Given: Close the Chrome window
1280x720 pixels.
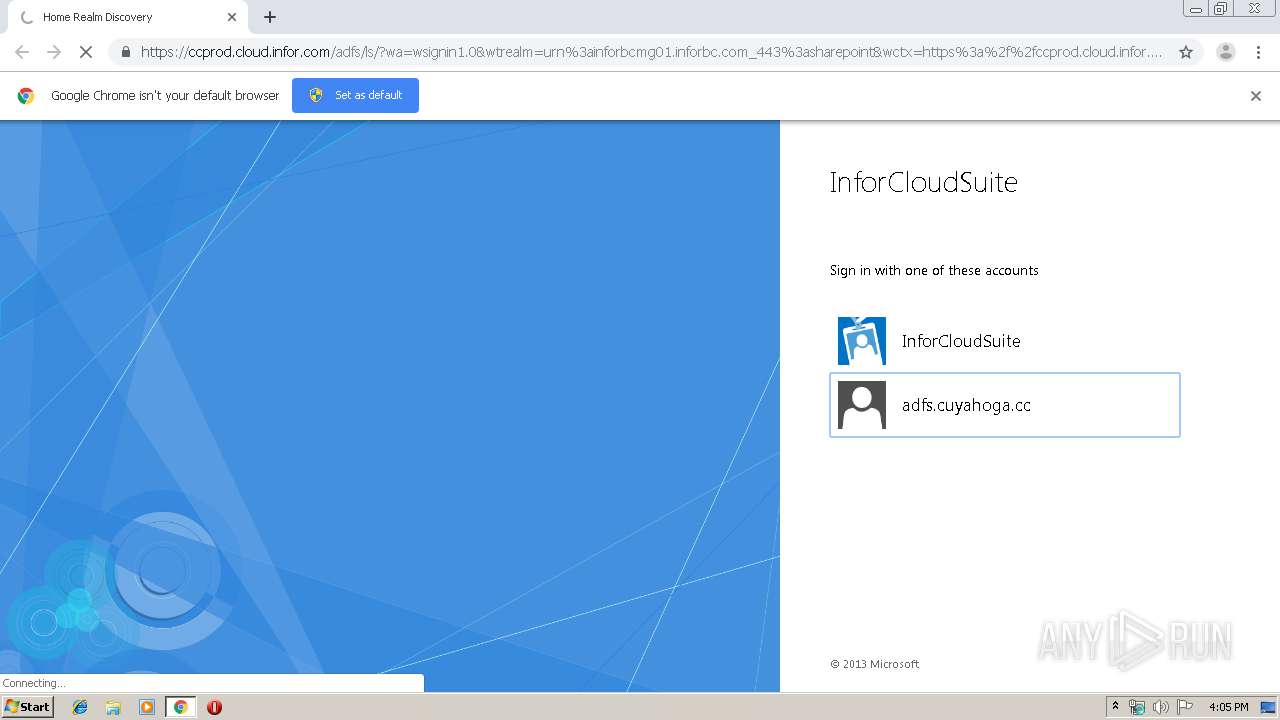Looking at the screenshot, I should pos(1254,9).
